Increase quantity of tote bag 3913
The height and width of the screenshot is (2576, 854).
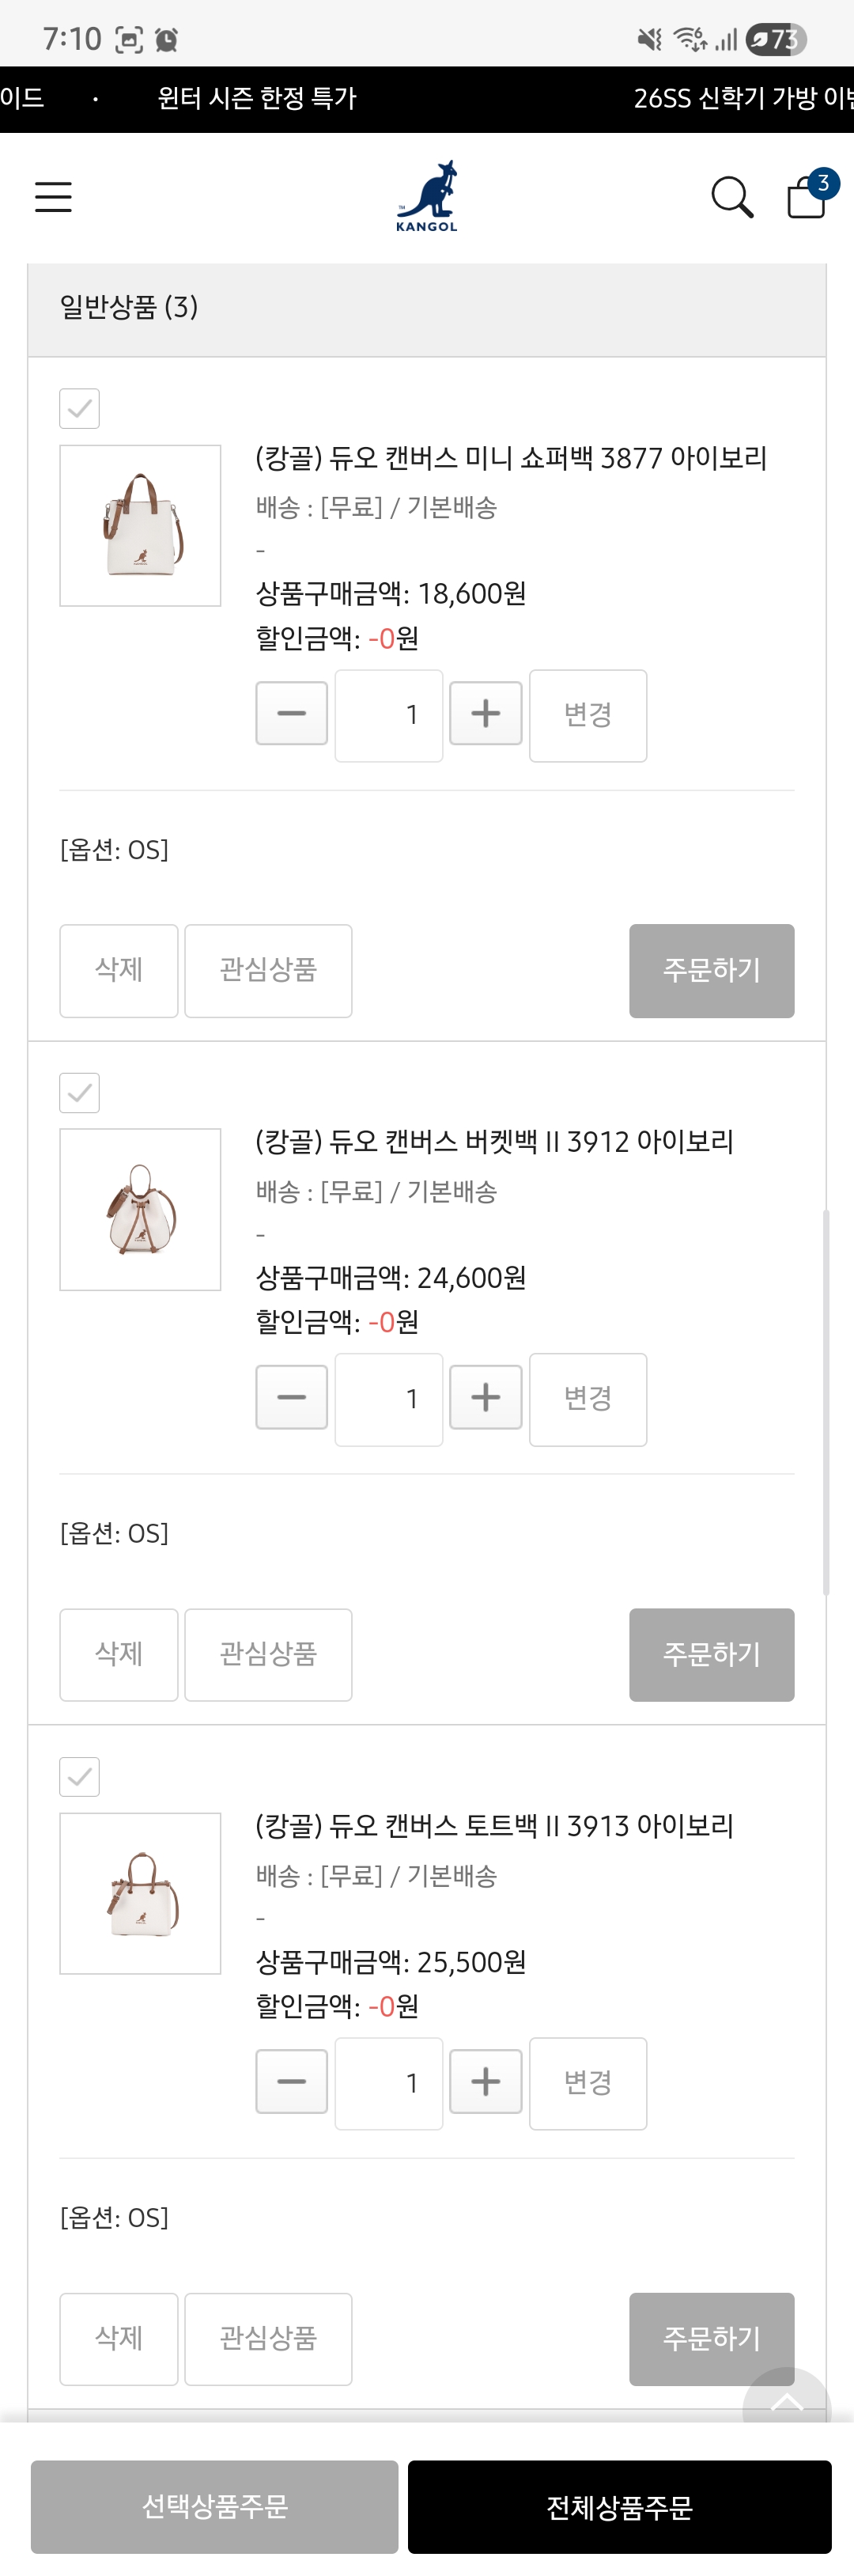click(486, 2081)
